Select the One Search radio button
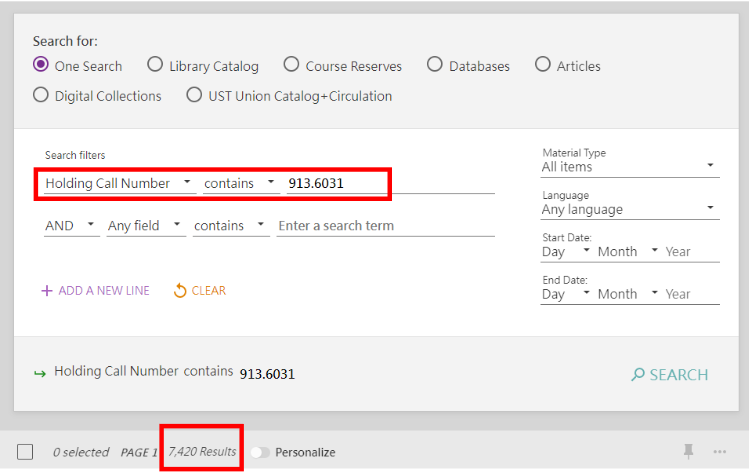Screen dimensions: 749x473 [x=41, y=65]
